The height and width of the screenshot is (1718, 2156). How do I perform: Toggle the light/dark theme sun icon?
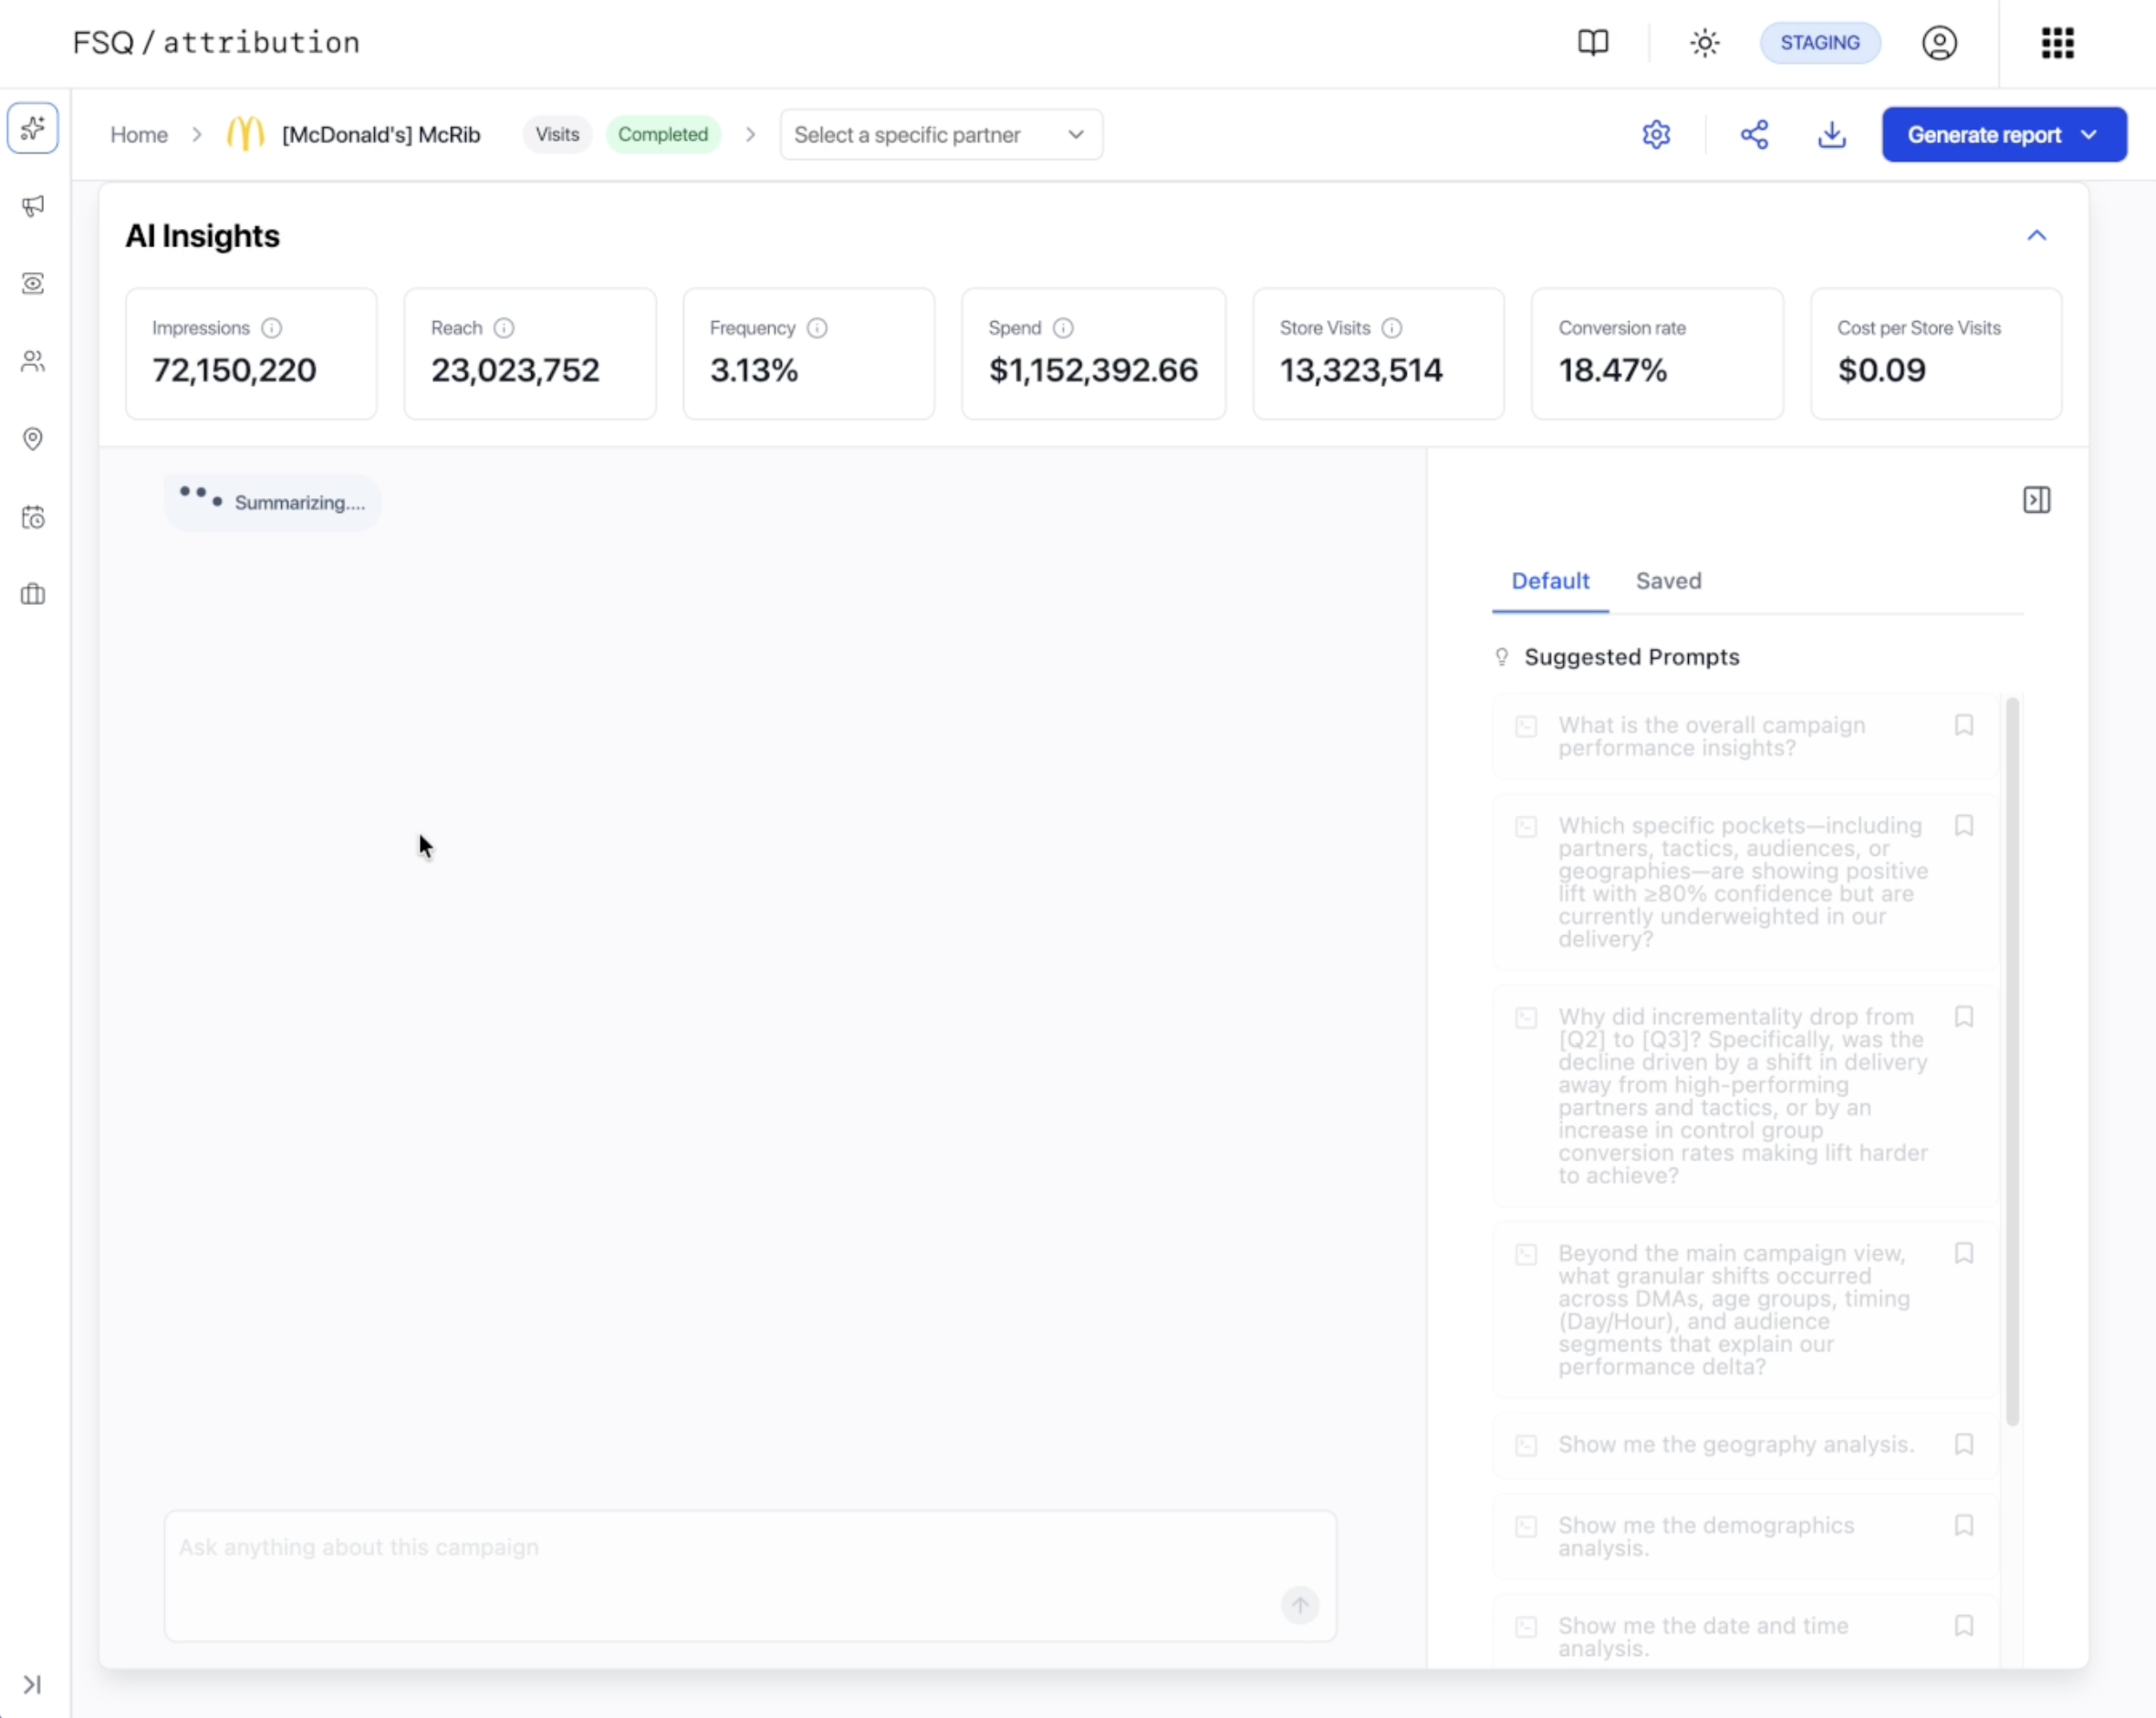point(1704,43)
